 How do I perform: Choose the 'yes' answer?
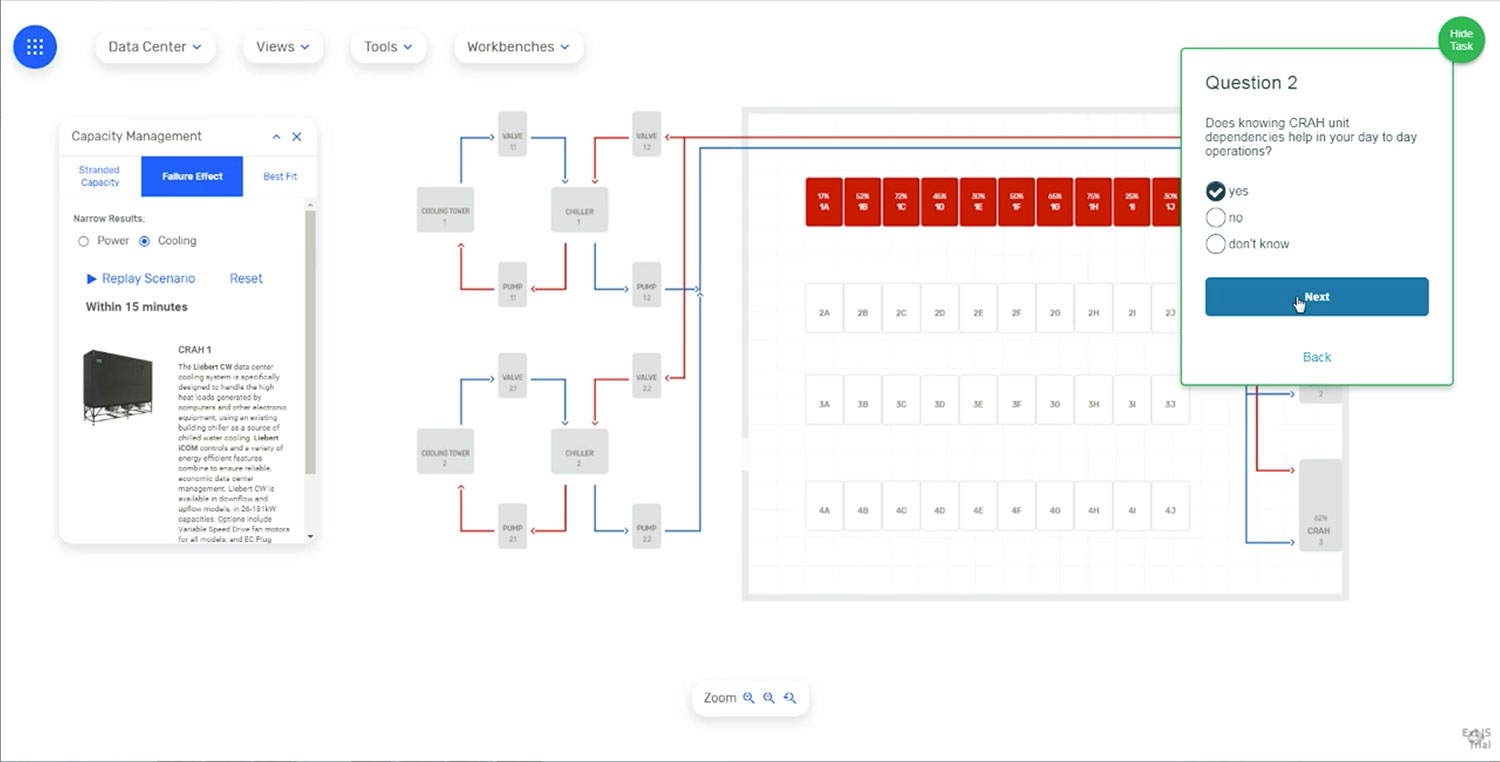click(1216, 191)
